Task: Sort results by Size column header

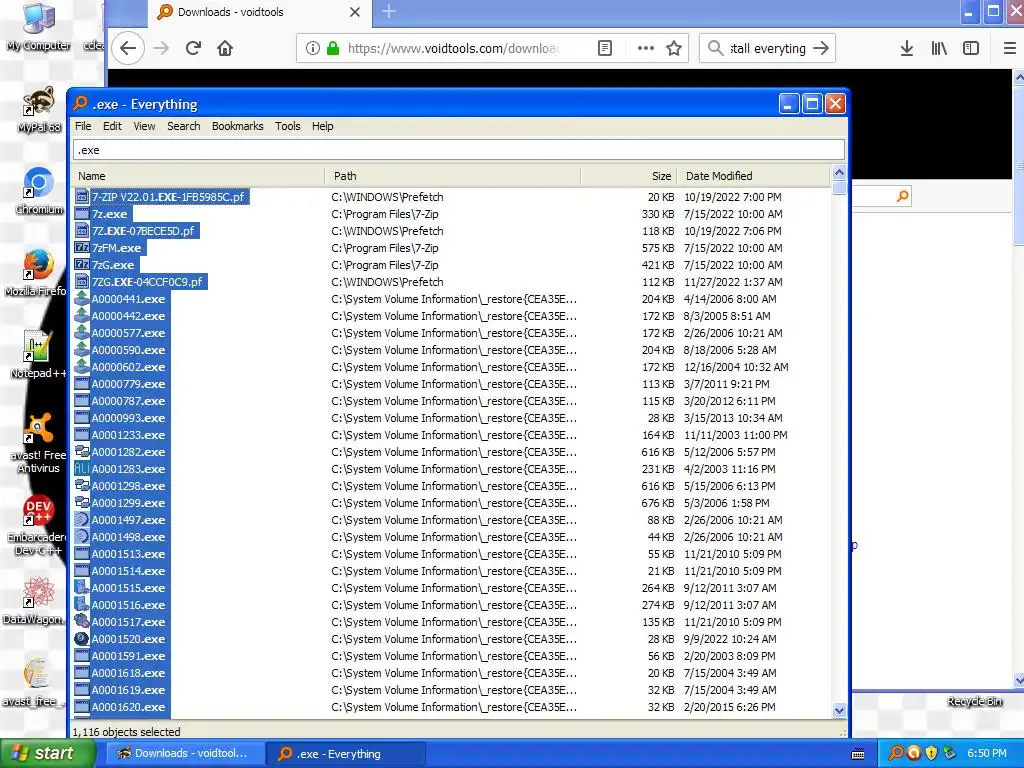Action: [628, 176]
